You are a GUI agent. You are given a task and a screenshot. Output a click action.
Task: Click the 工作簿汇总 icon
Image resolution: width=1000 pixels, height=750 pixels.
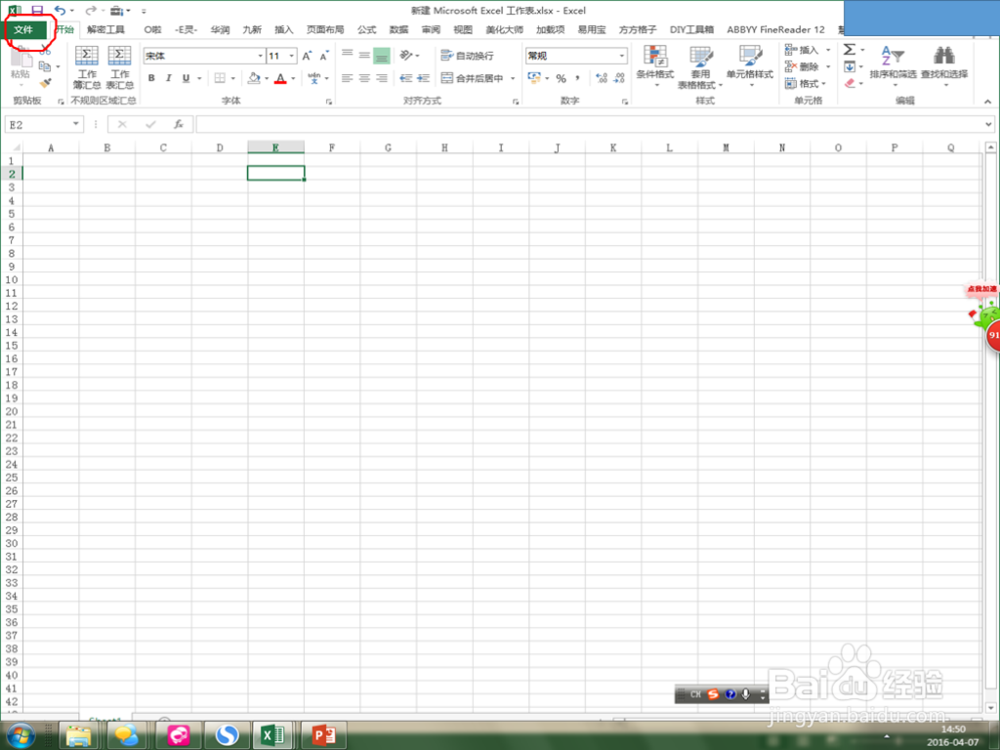pyautogui.click(x=87, y=67)
